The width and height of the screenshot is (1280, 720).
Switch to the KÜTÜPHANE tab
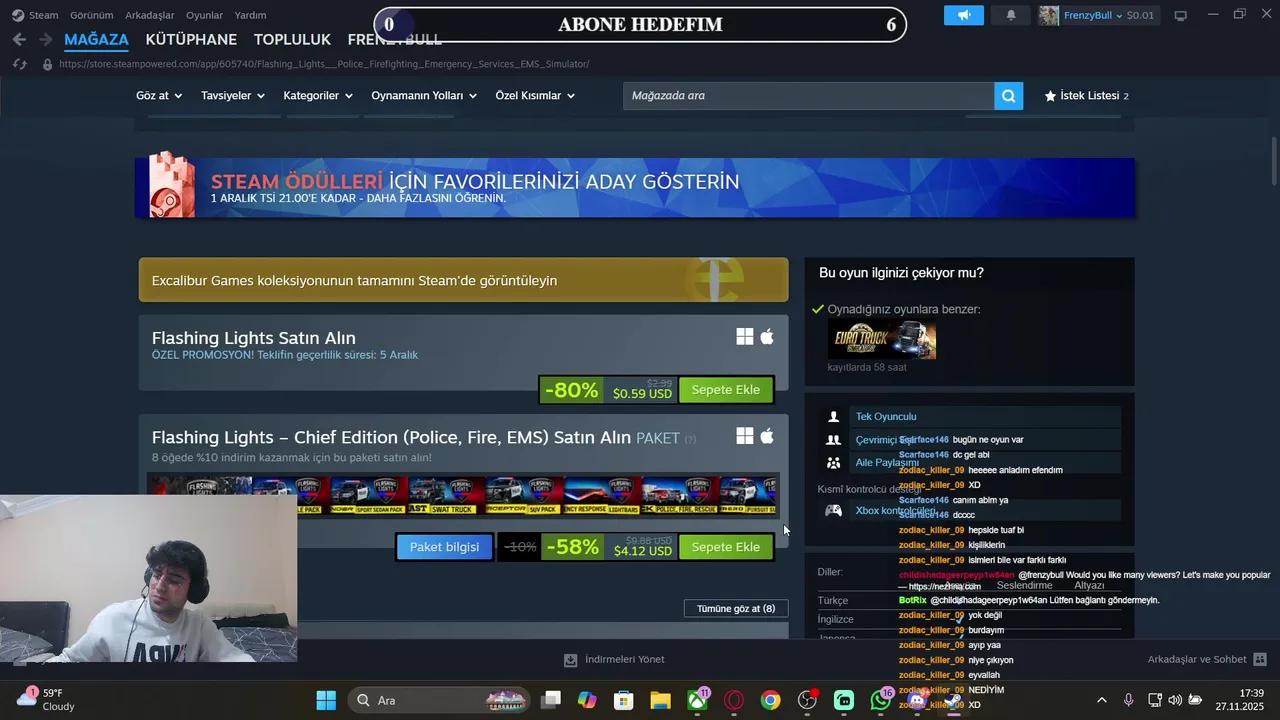[x=191, y=40]
